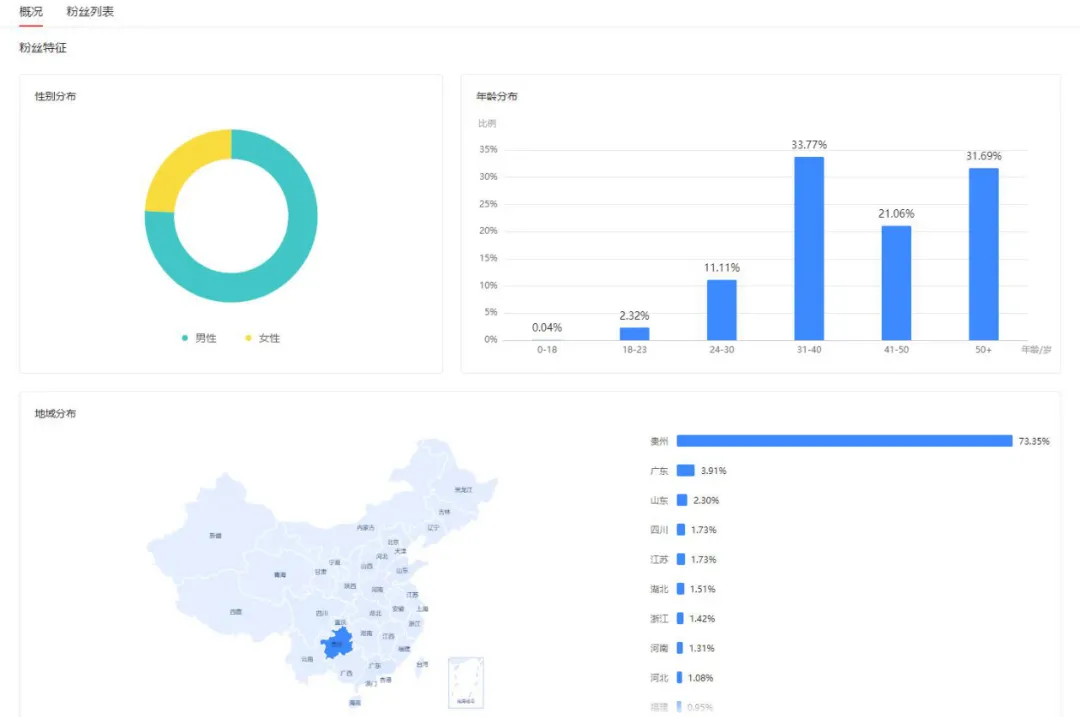
Task: Click 内蒙古 on the China map
Action: coord(366,528)
